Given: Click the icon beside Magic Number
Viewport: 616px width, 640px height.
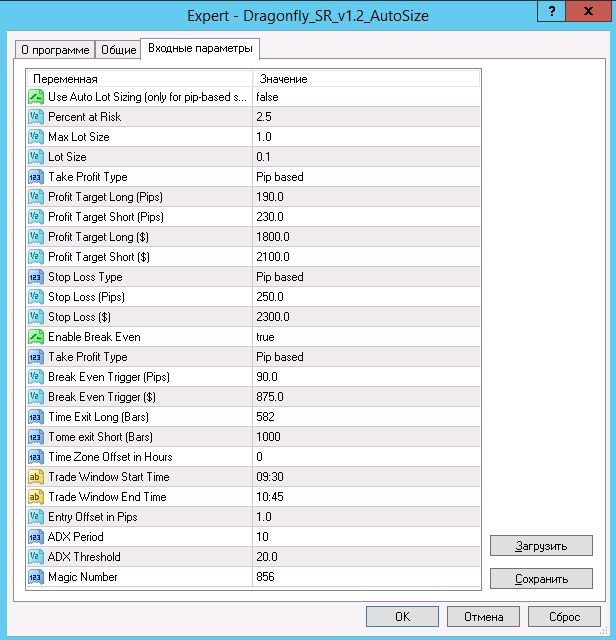Looking at the screenshot, I should pos(36,577).
